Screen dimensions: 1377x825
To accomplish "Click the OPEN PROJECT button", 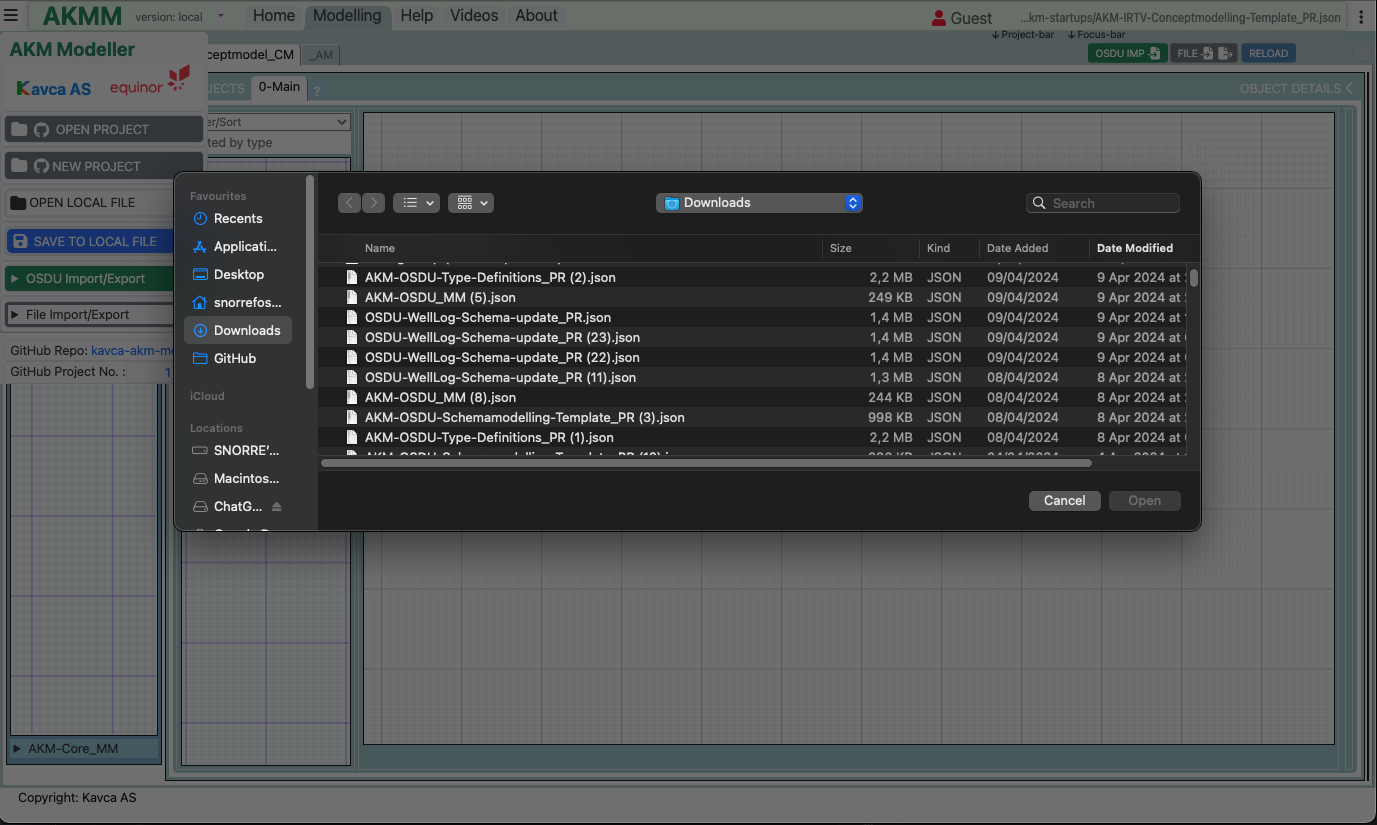I will coord(104,129).
